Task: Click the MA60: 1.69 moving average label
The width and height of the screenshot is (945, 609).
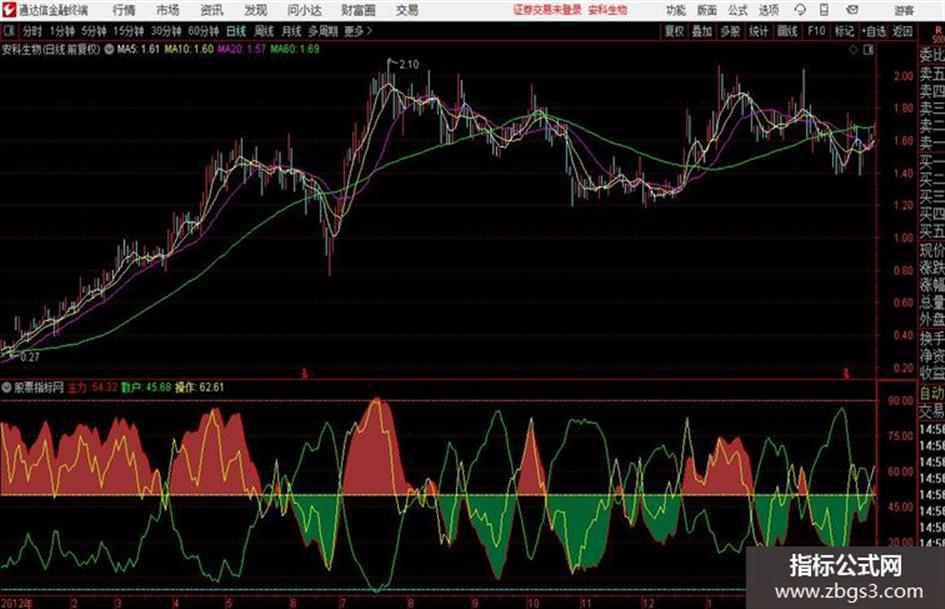Action: (x=295, y=49)
